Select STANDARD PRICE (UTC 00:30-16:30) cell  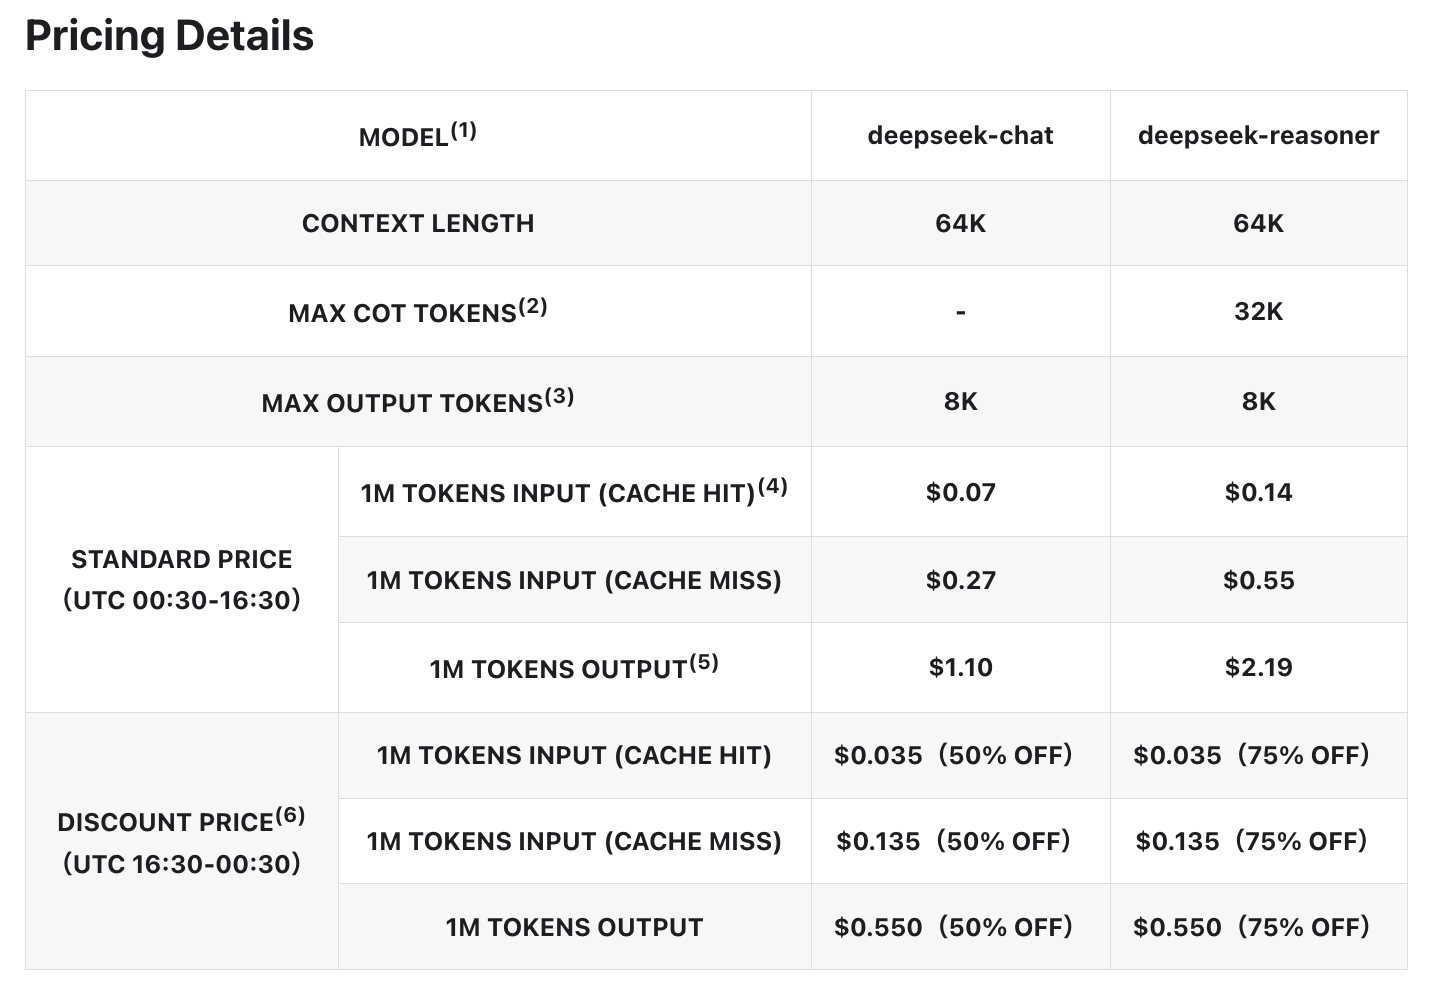point(182,579)
